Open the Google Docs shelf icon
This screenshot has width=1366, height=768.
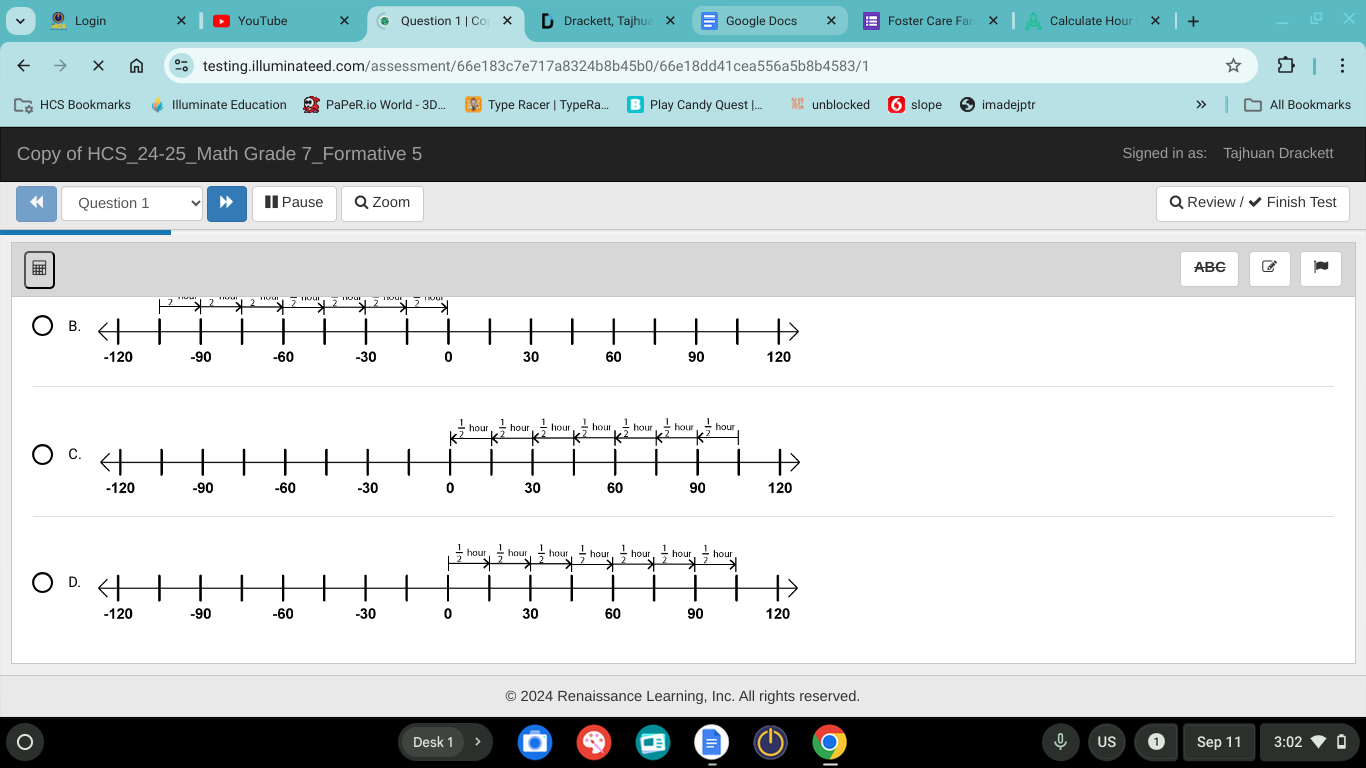[711, 742]
